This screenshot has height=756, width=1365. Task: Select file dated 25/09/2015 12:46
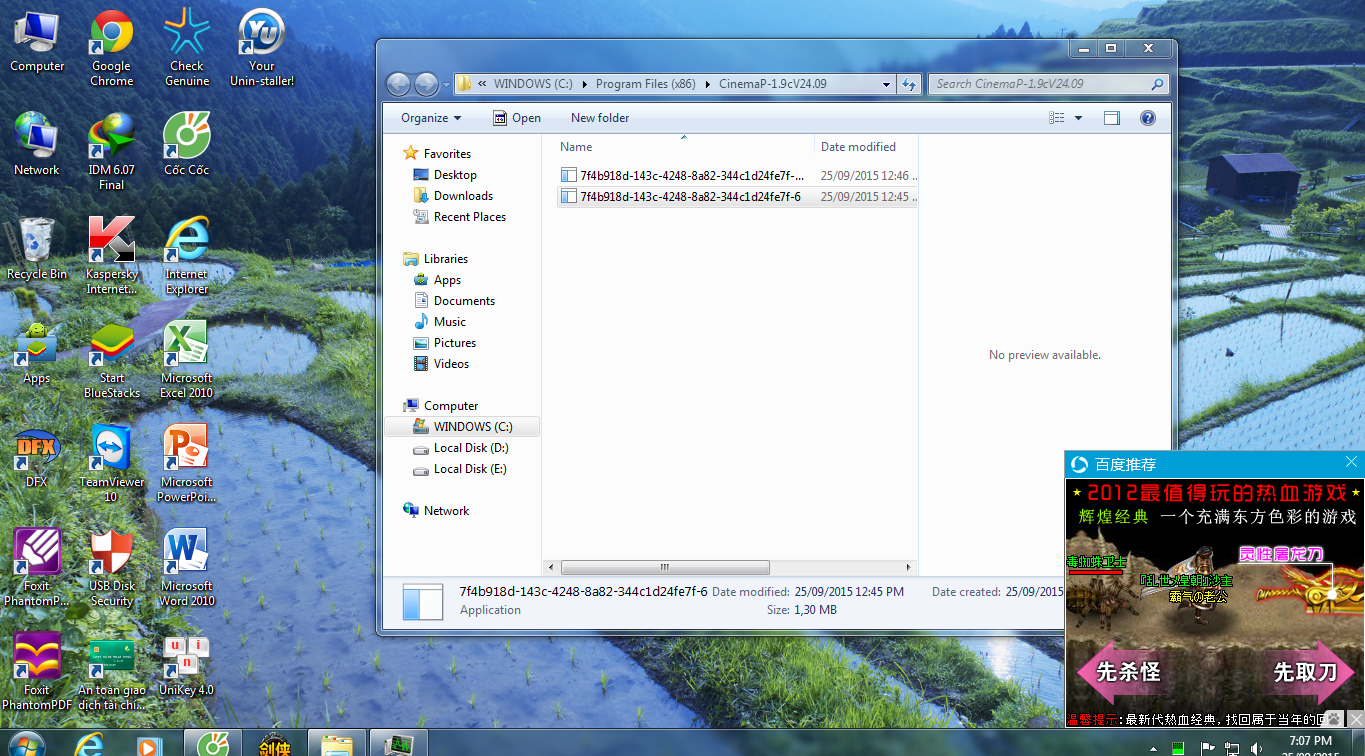pyautogui.click(x=737, y=176)
